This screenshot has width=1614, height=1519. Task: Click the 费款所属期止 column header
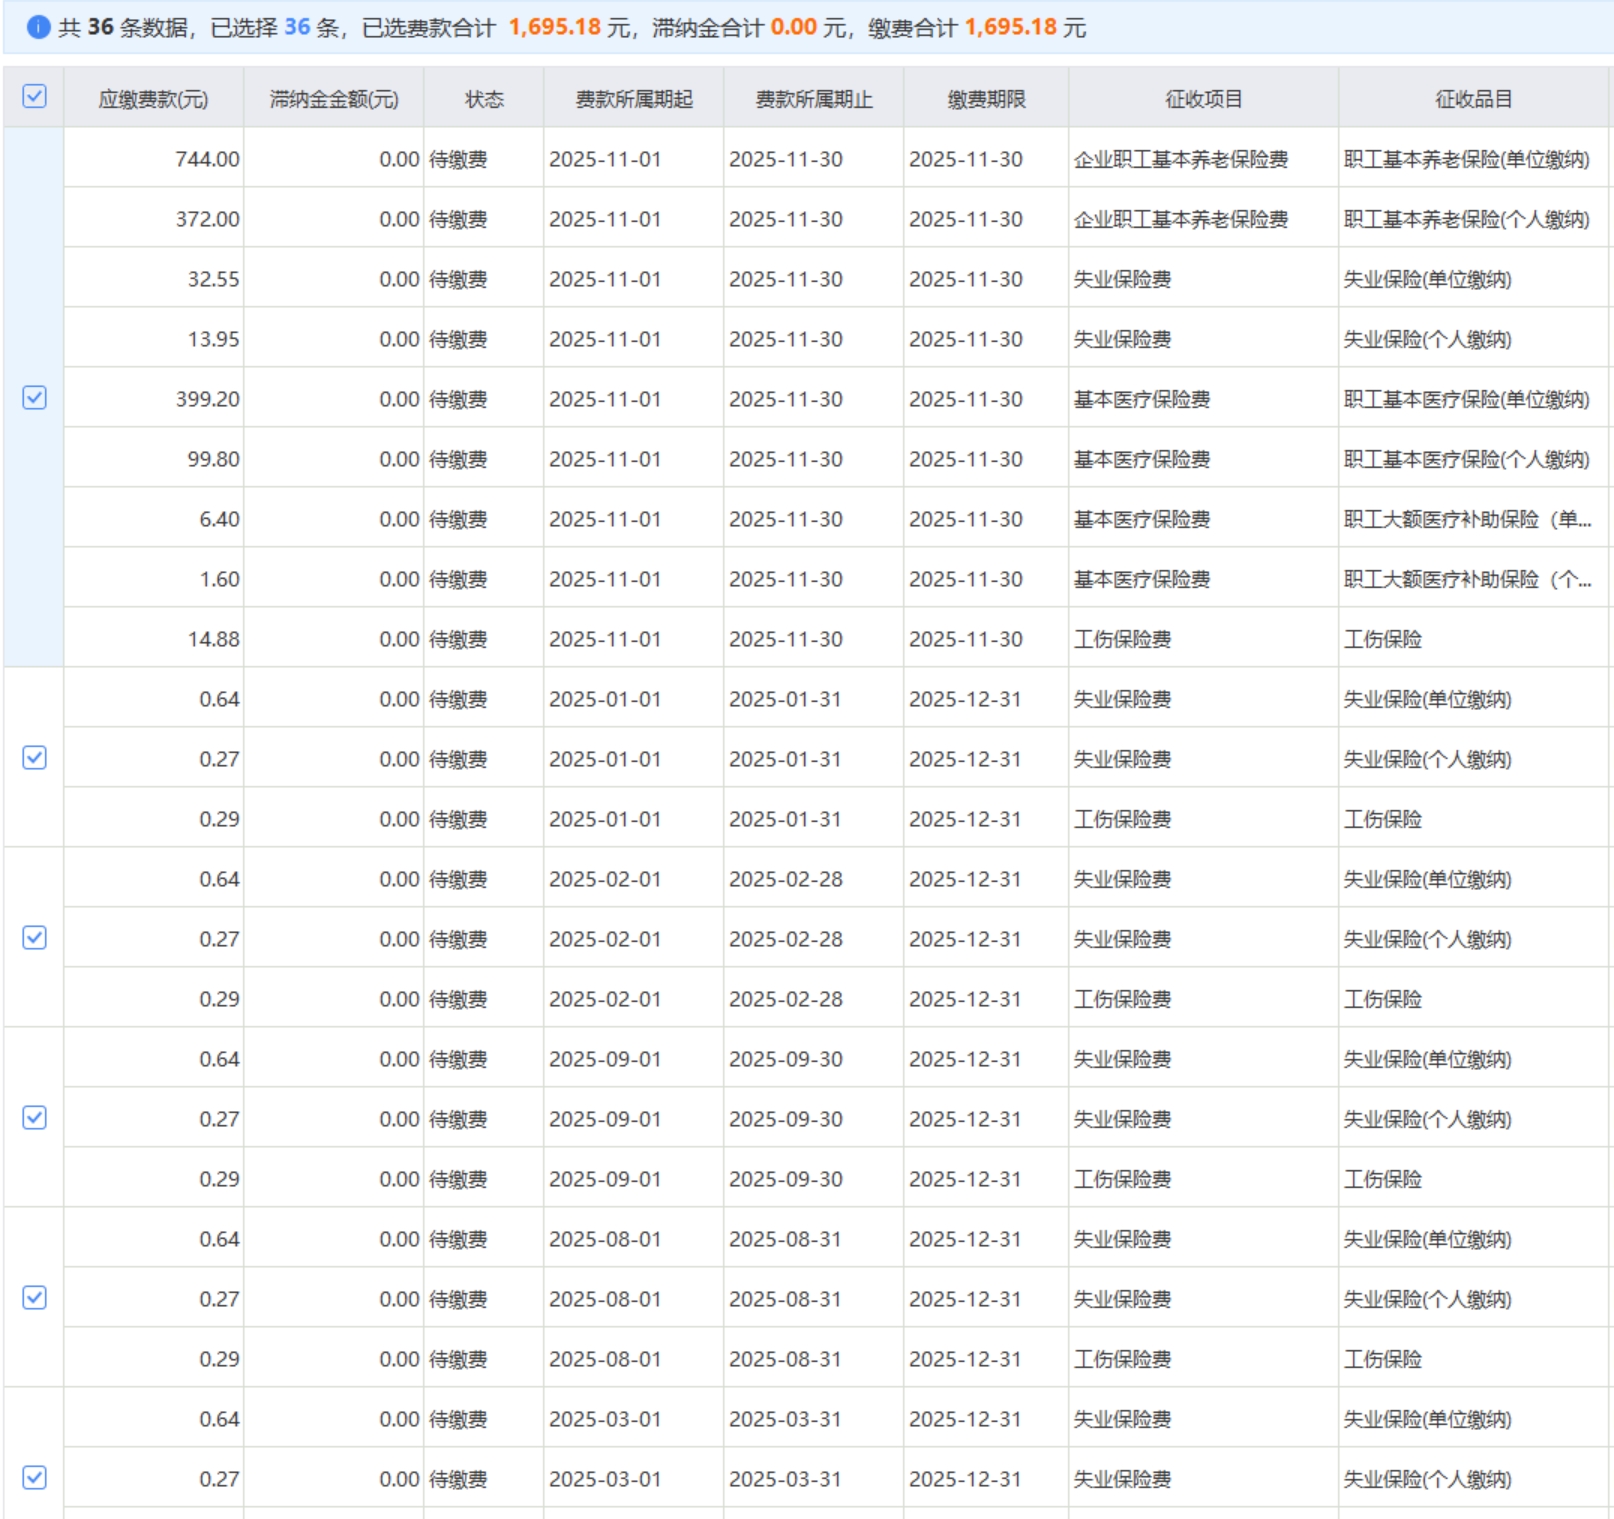[814, 99]
